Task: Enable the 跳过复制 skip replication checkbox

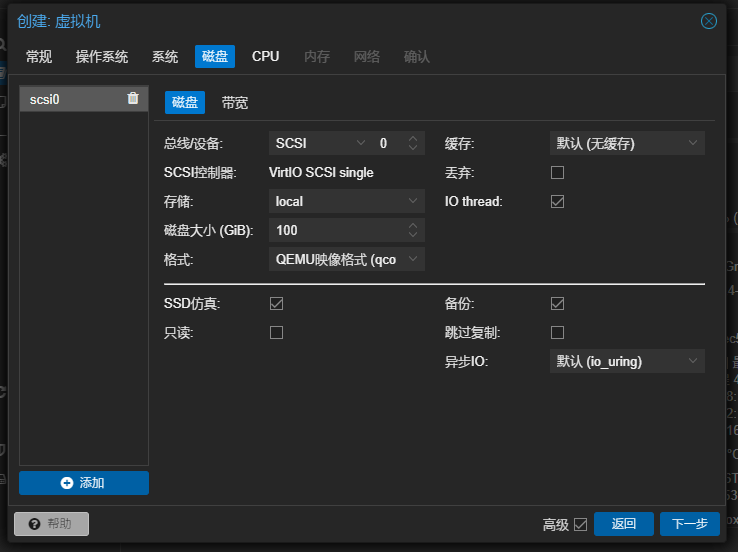Action: (557, 333)
